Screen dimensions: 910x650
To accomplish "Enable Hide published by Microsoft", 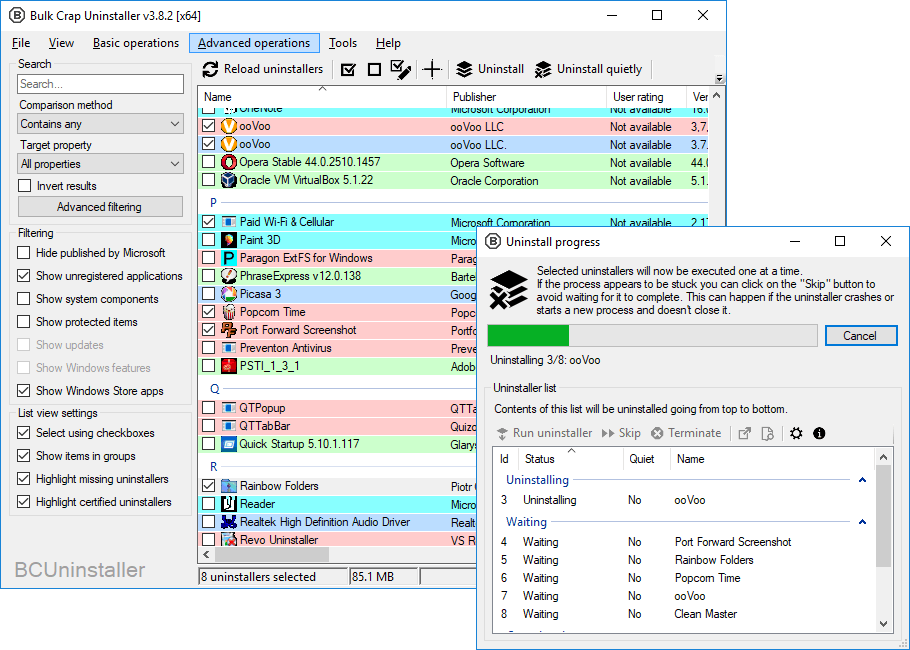I will [x=24, y=253].
